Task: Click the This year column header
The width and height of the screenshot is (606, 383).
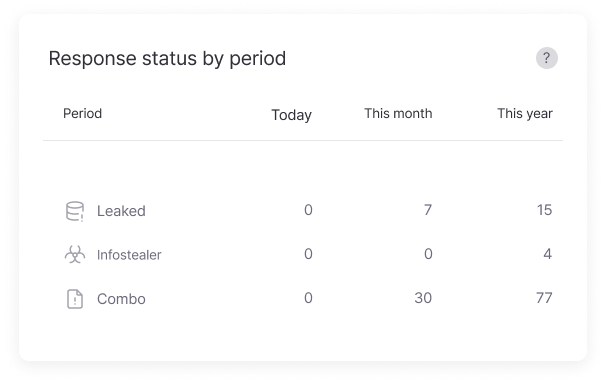Action: [x=524, y=113]
